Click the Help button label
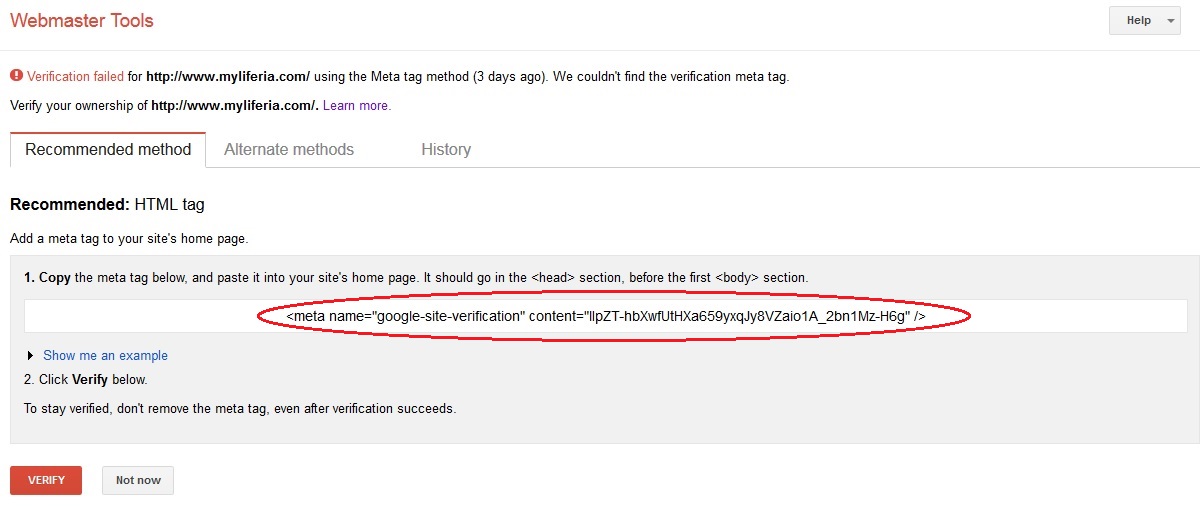This screenshot has height=520, width=1203. tap(1139, 20)
